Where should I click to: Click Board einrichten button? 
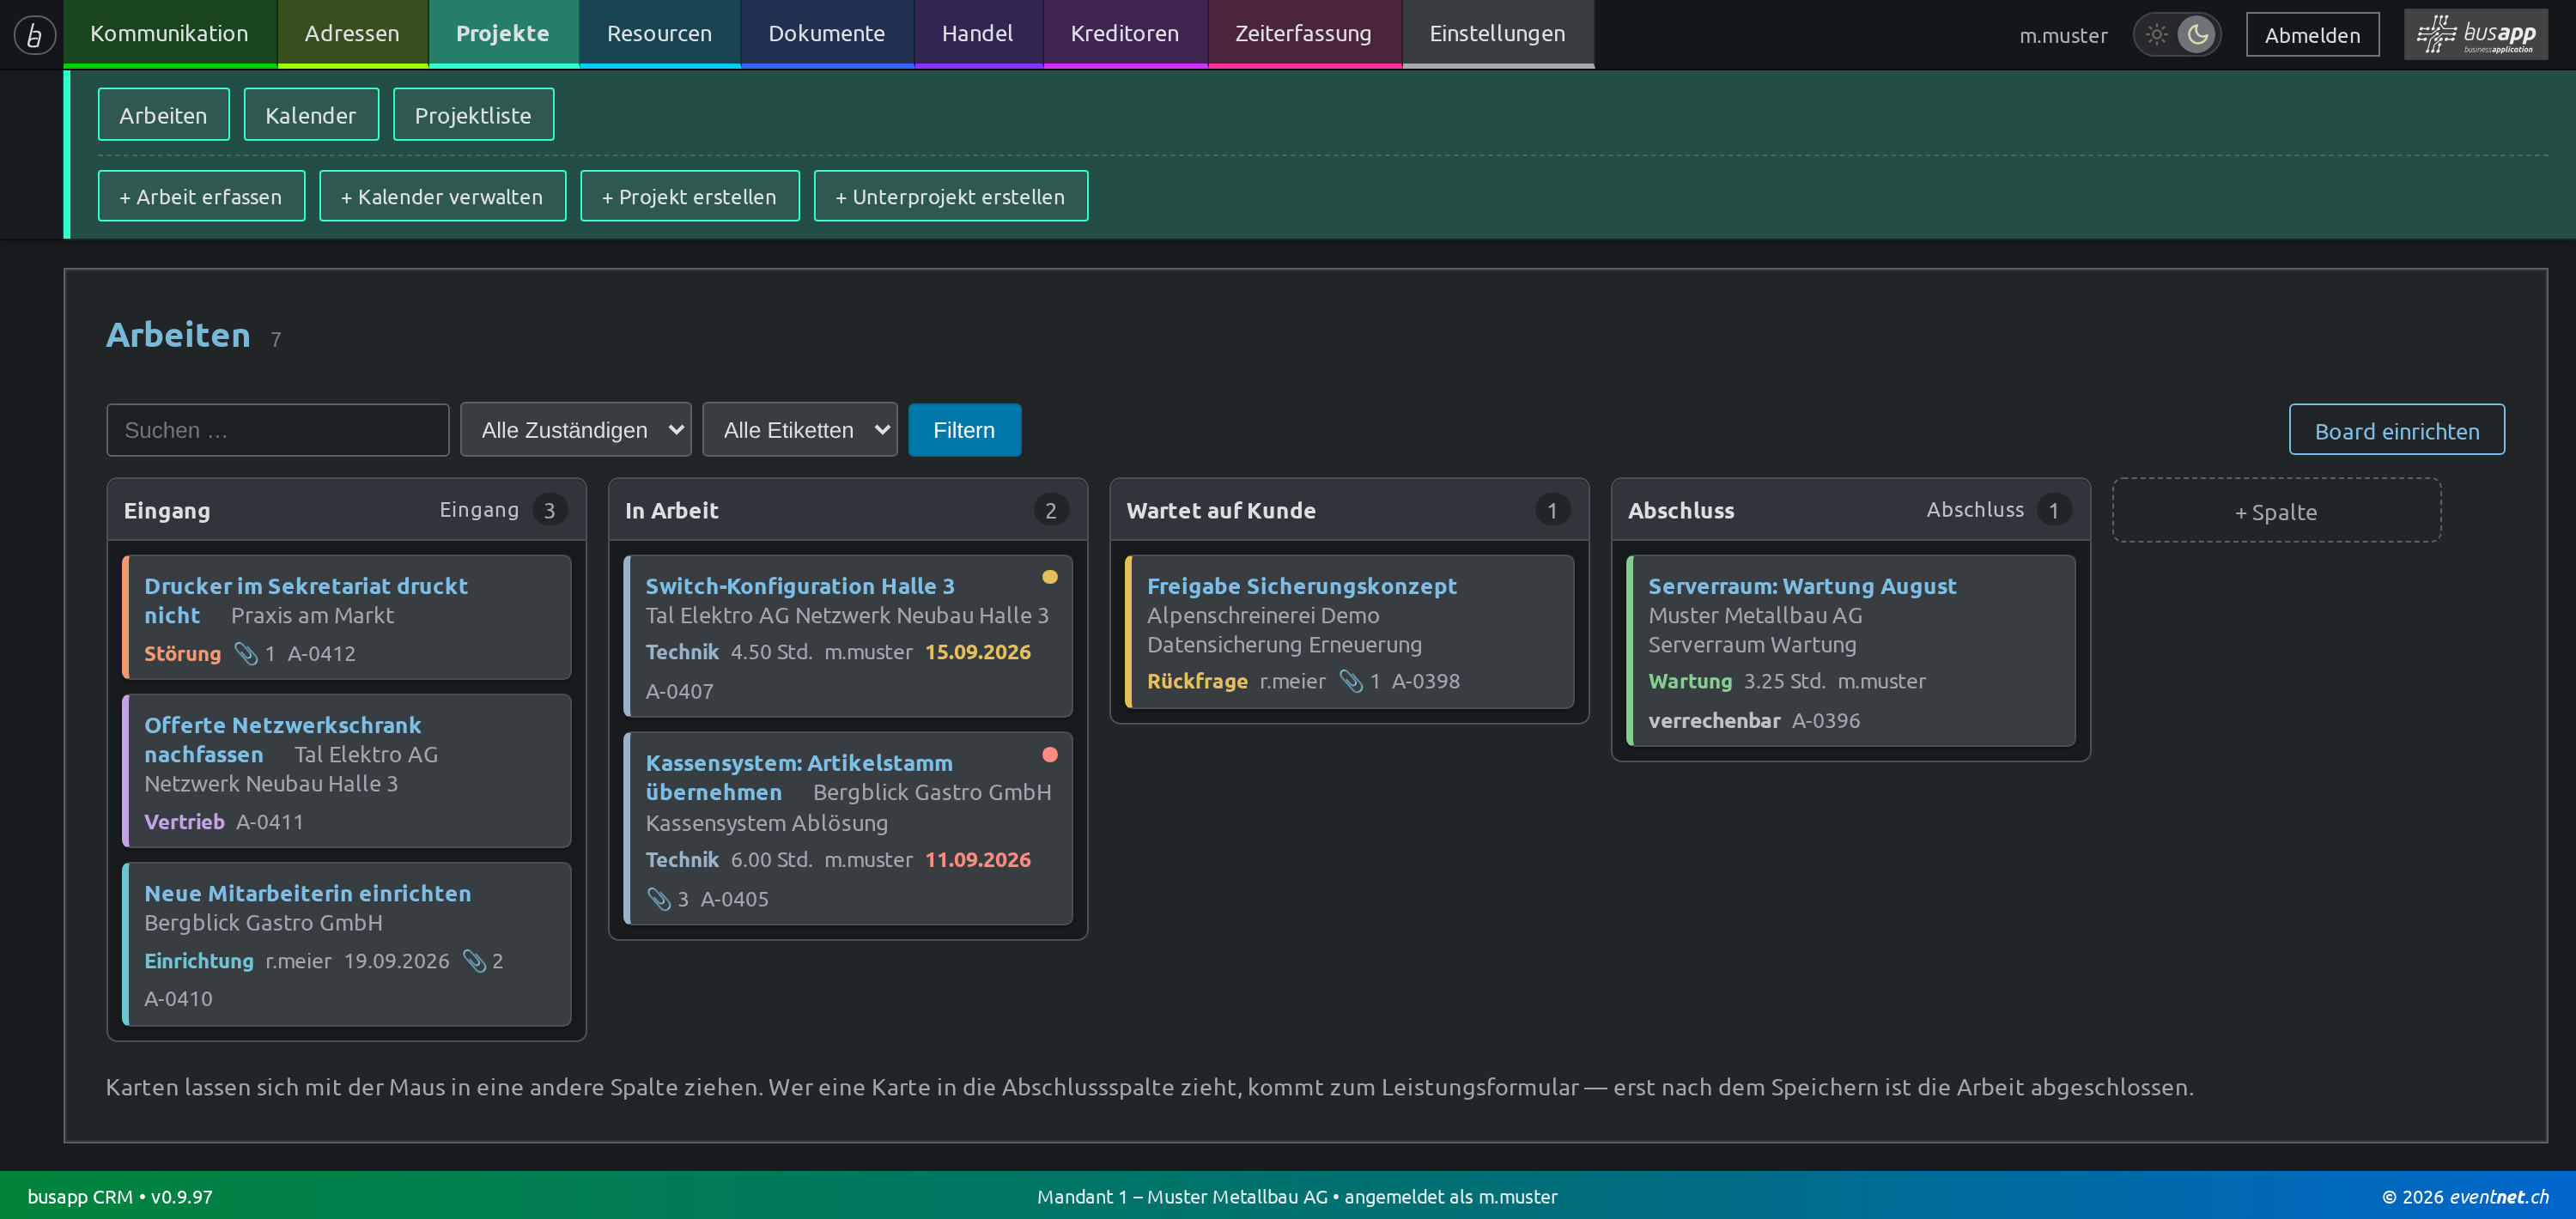point(2396,430)
